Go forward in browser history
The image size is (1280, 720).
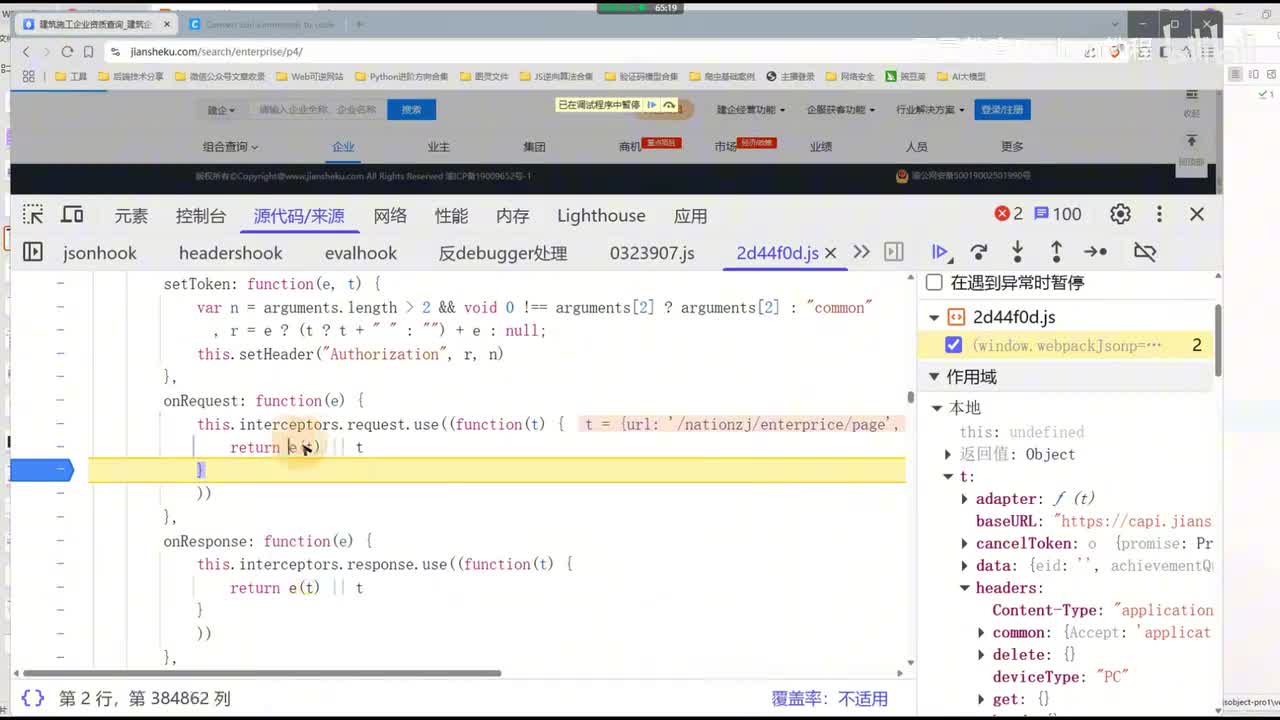[x=46, y=51]
